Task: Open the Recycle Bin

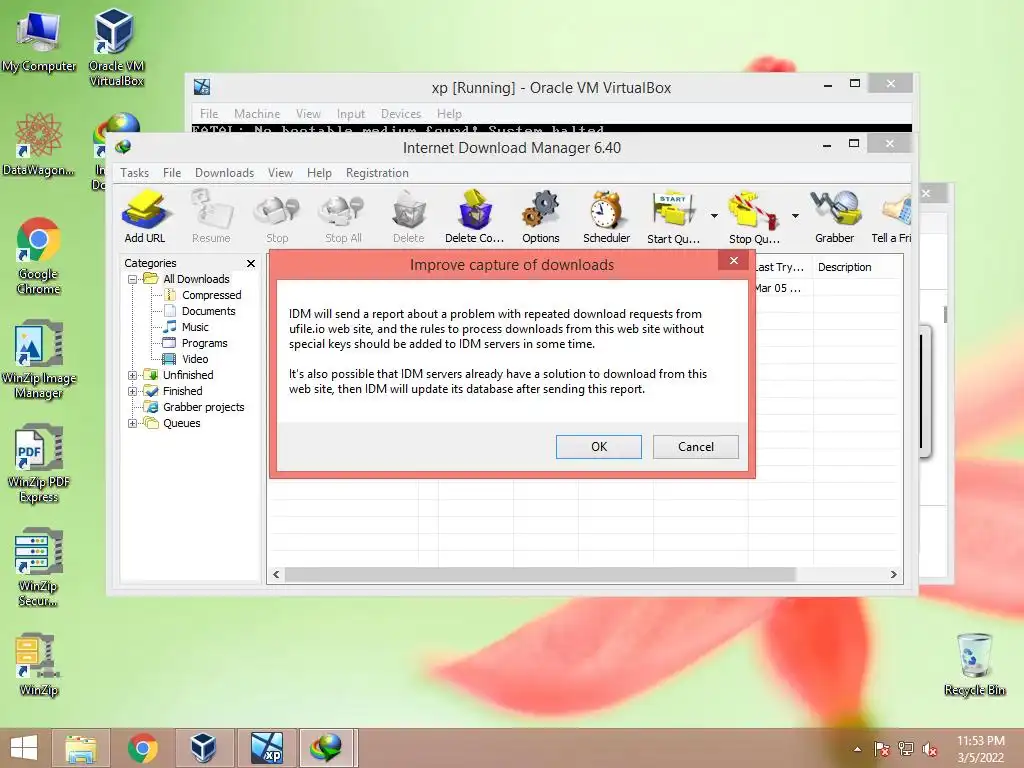Action: tap(974, 665)
